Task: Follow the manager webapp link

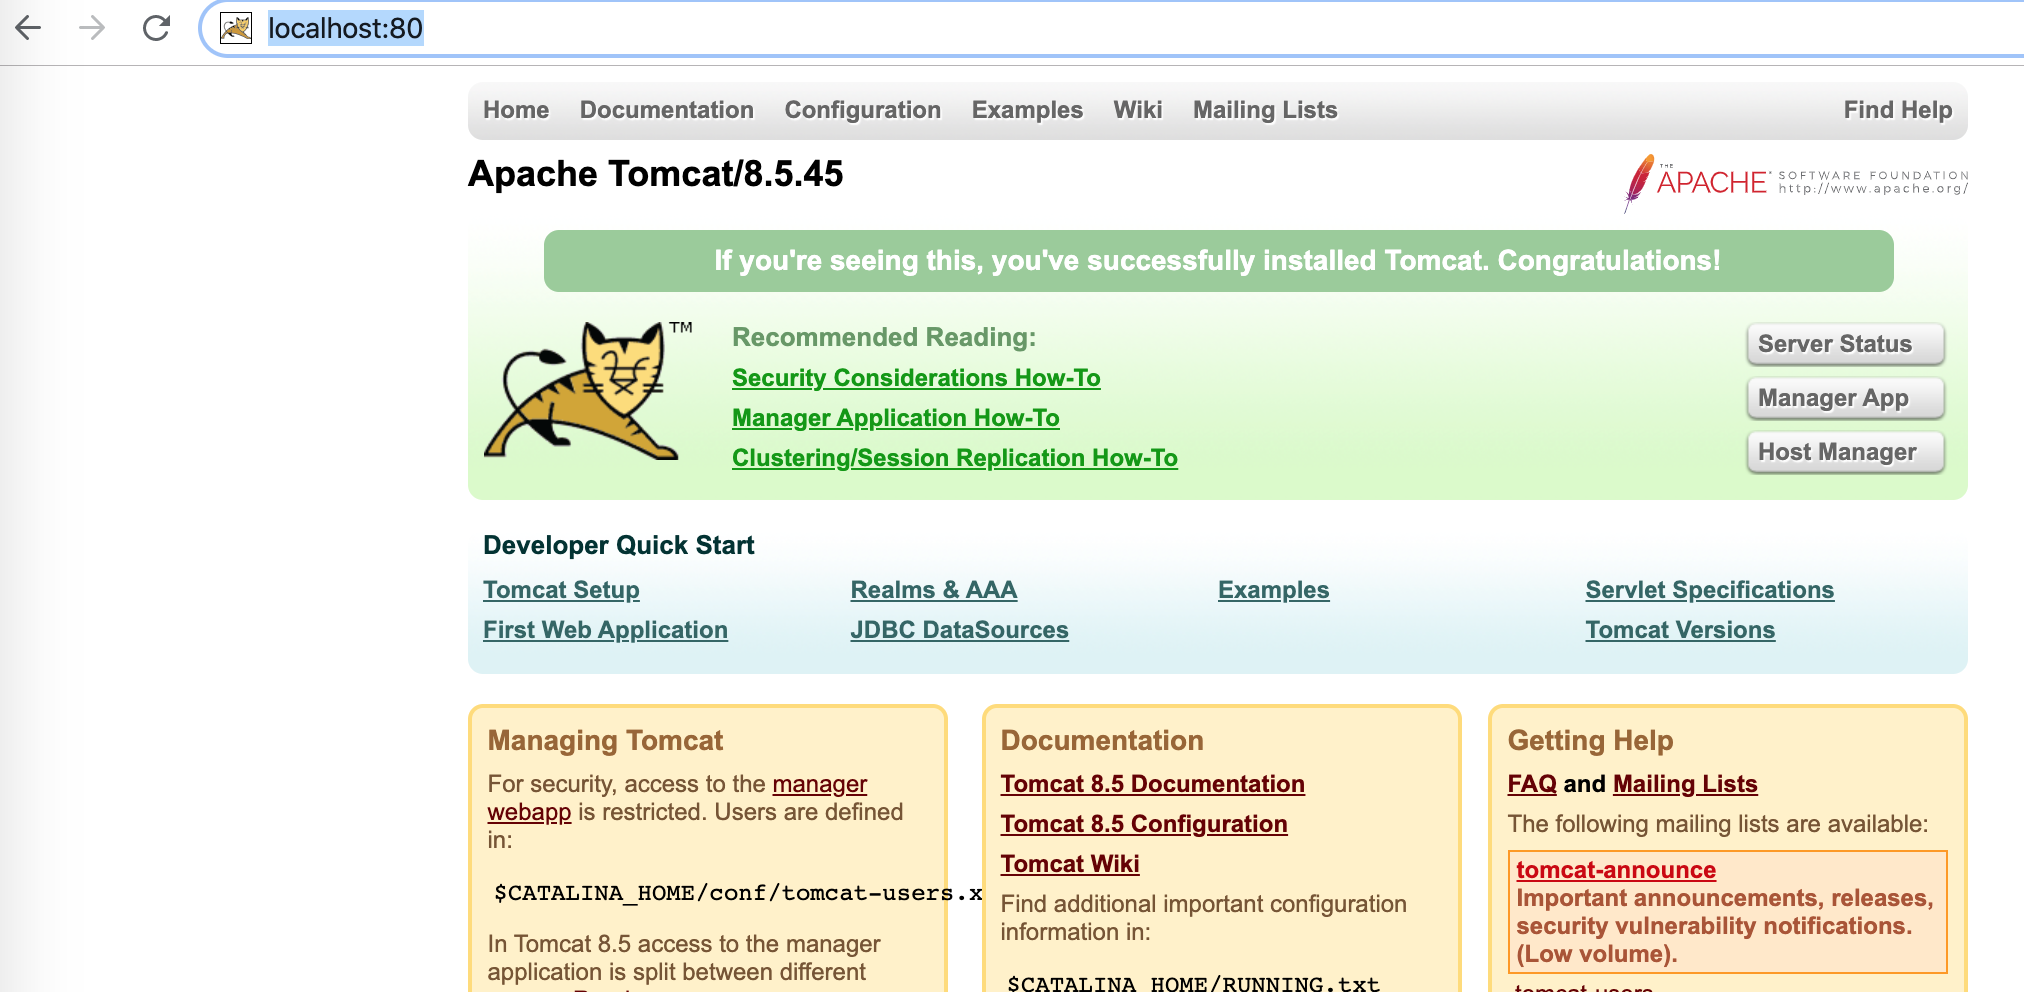Action: 819,784
